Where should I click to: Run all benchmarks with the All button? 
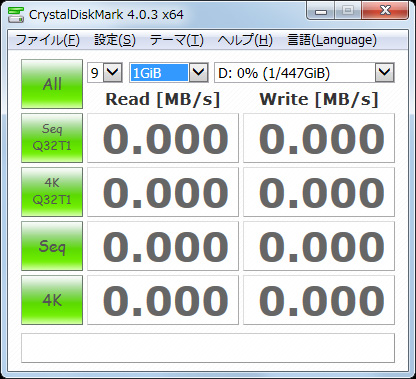click(x=52, y=84)
